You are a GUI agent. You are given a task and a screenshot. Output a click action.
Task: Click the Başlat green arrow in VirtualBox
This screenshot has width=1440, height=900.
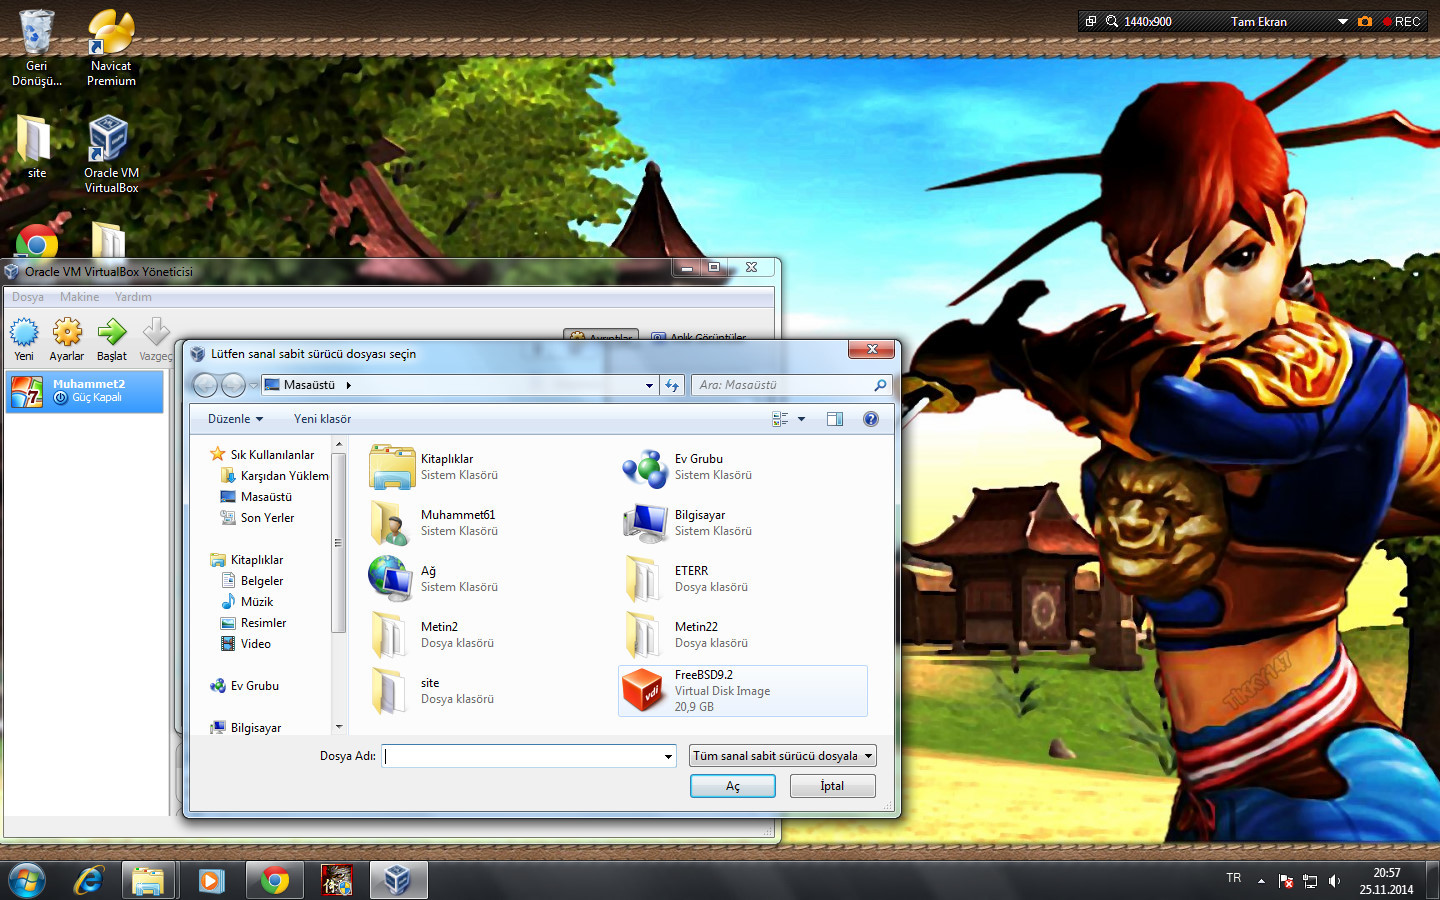pyautogui.click(x=112, y=339)
